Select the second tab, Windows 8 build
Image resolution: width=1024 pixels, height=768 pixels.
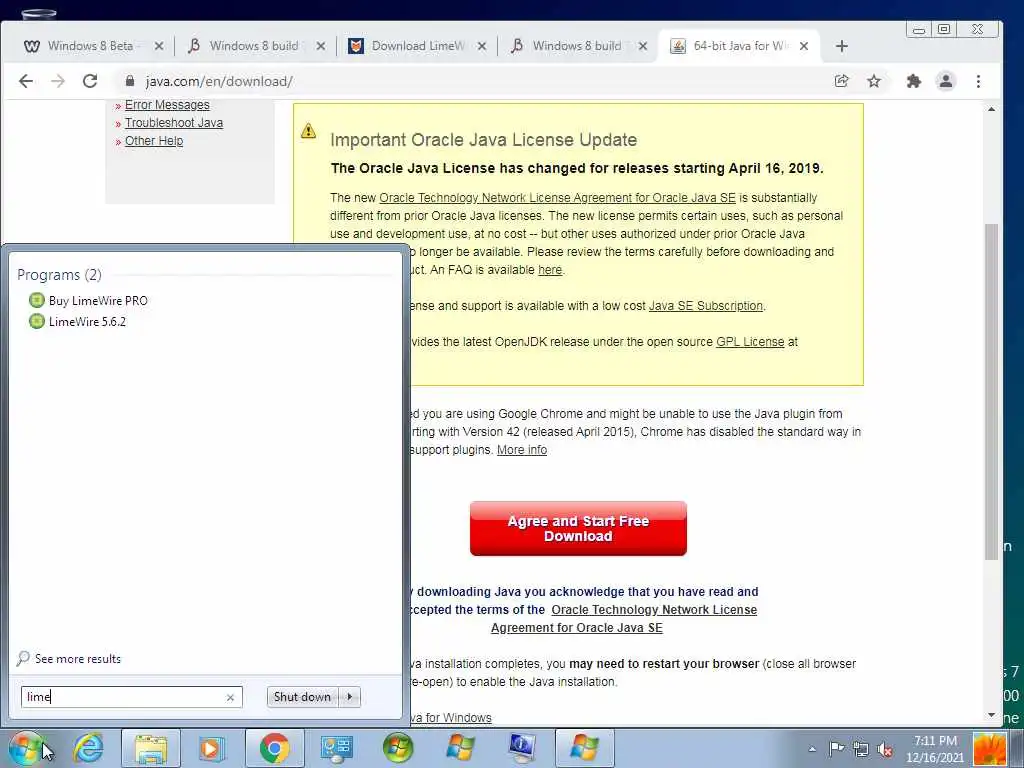(x=255, y=46)
